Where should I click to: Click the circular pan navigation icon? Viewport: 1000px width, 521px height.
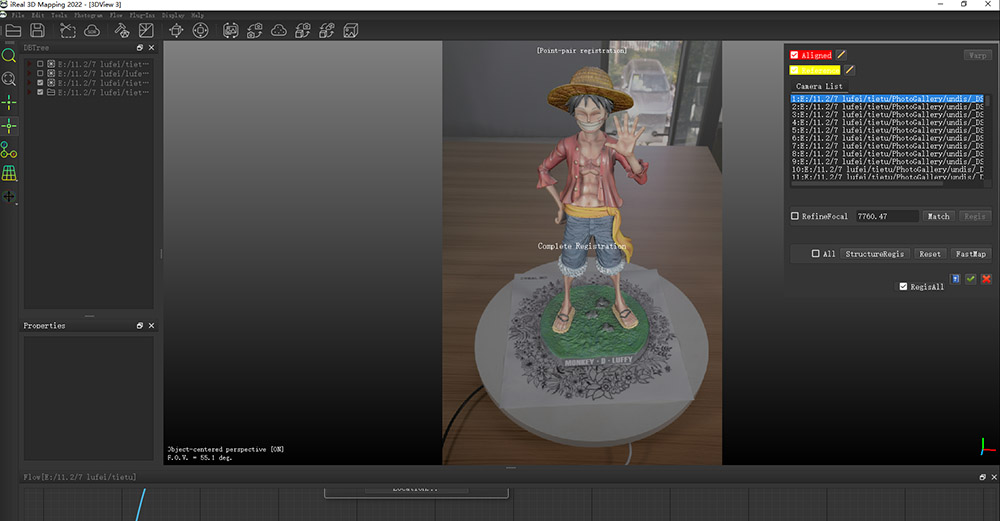[x=200, y=30]
